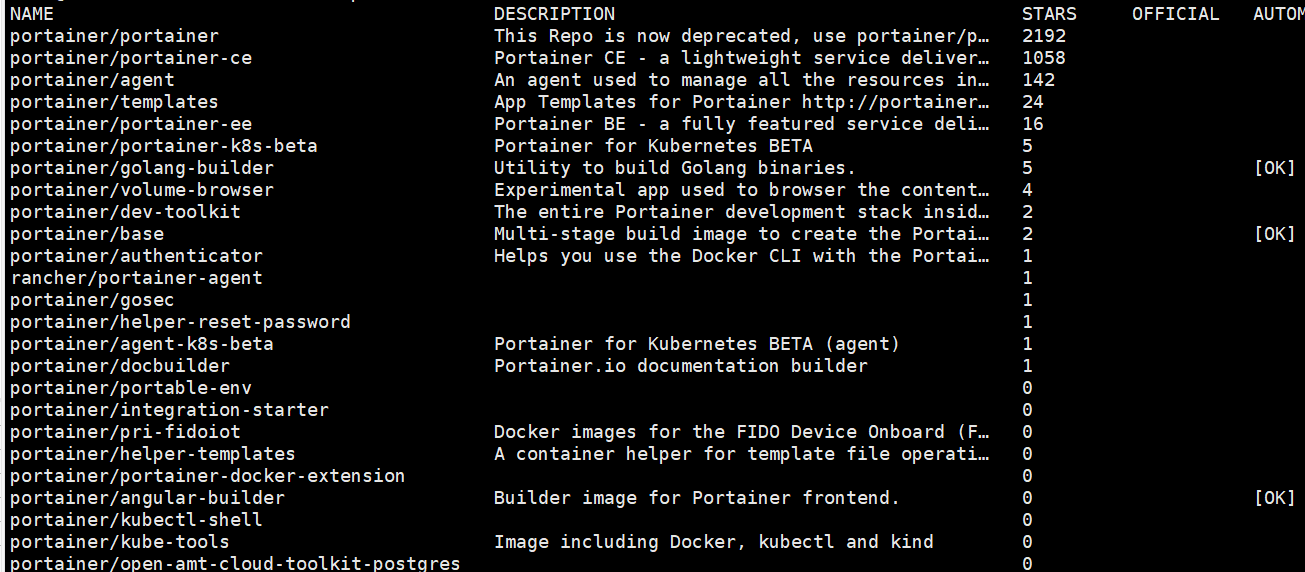Click the [OK] on the portainer/base row
Screen dimensions: 1305x572
click(1274, 234)
